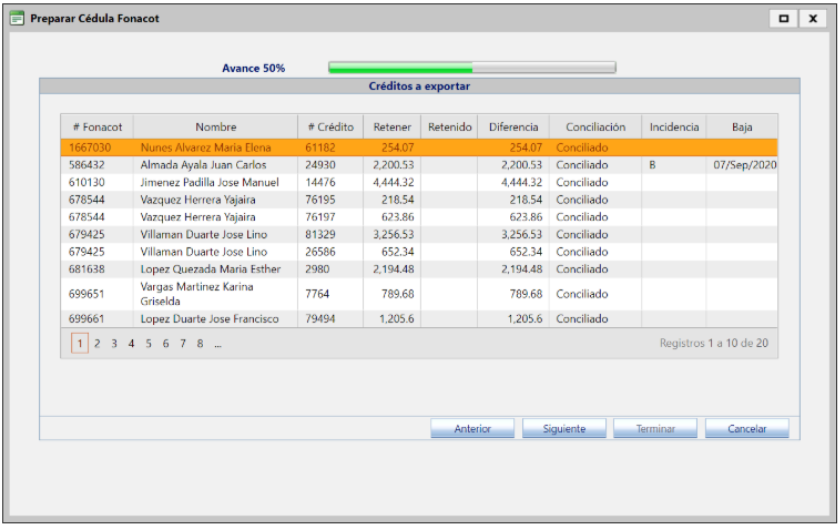This screenshot has height=525, width=840.
Task: Click the Diferencia amount 789.68
Action: (526, 294)
